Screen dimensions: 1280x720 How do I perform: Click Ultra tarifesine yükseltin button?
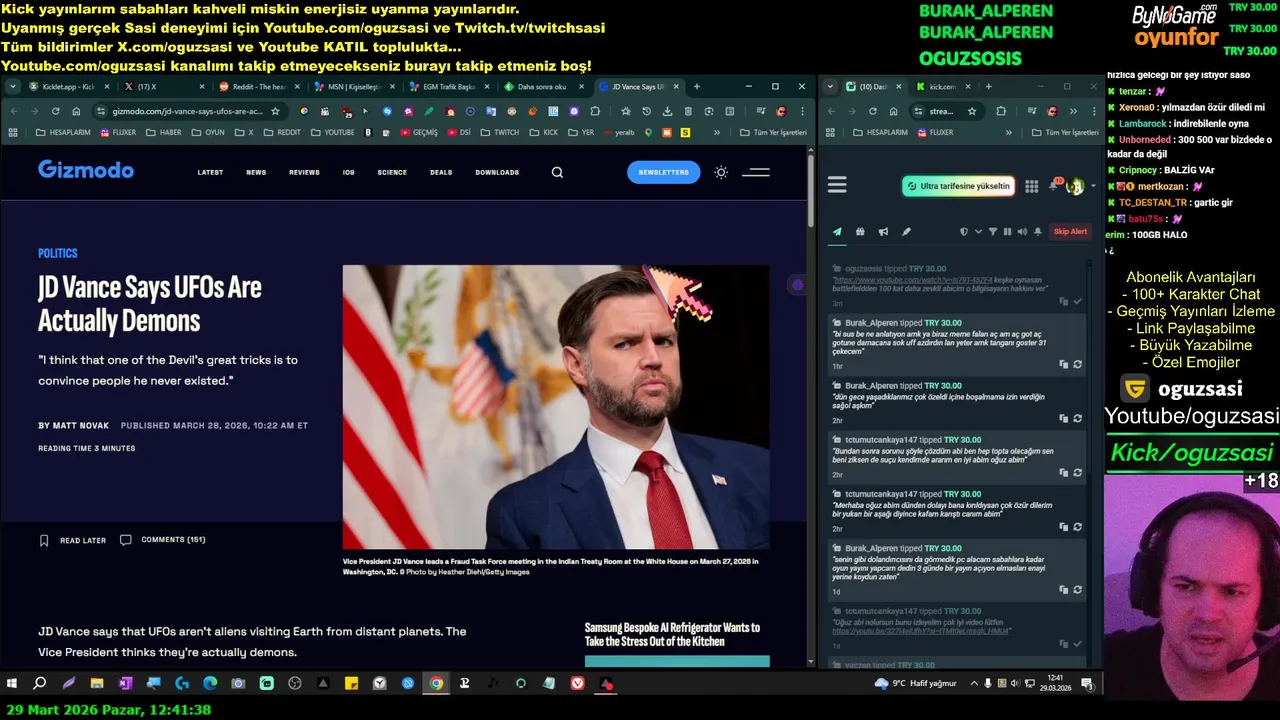point(958,186)
